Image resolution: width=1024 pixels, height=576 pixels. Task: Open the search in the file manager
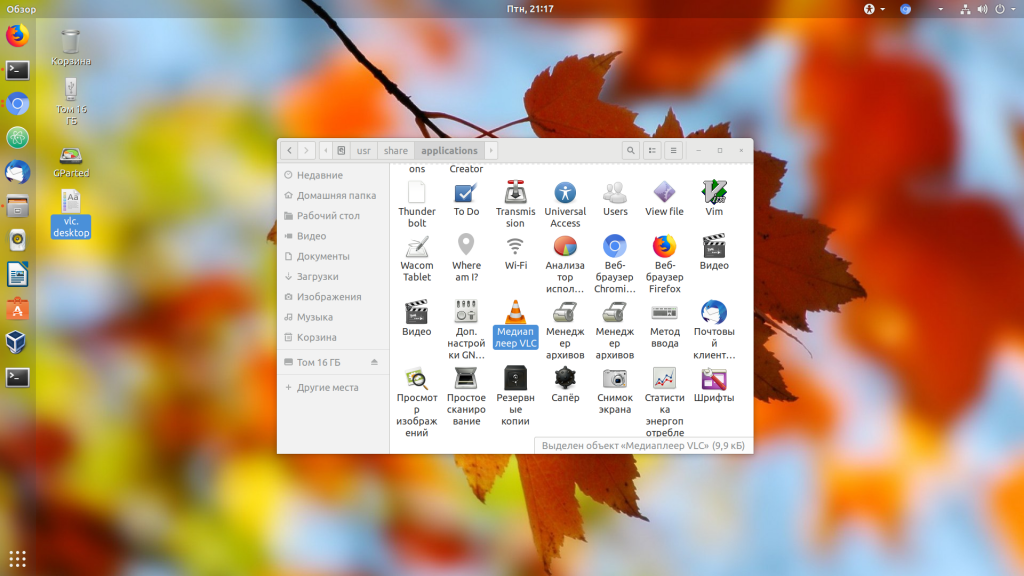[631, 151]
